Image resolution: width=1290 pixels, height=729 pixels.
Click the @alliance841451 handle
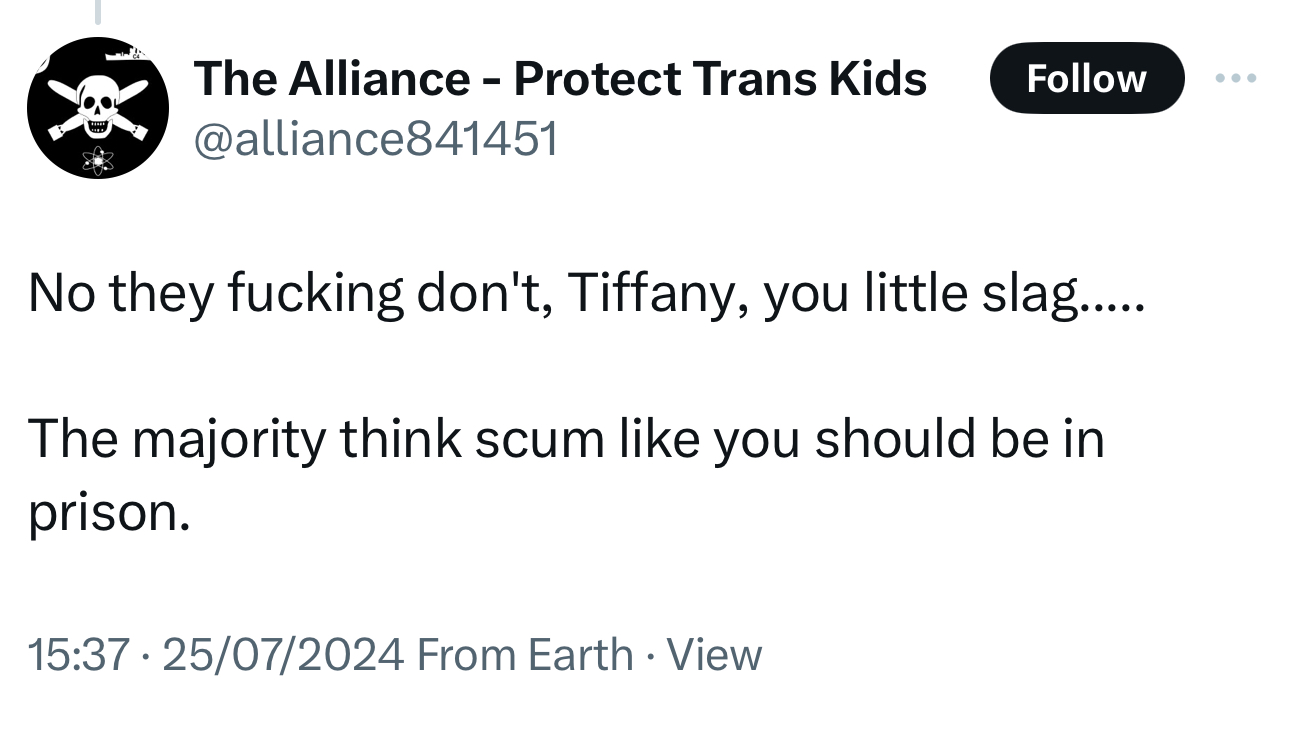click(x=375, y=139)
